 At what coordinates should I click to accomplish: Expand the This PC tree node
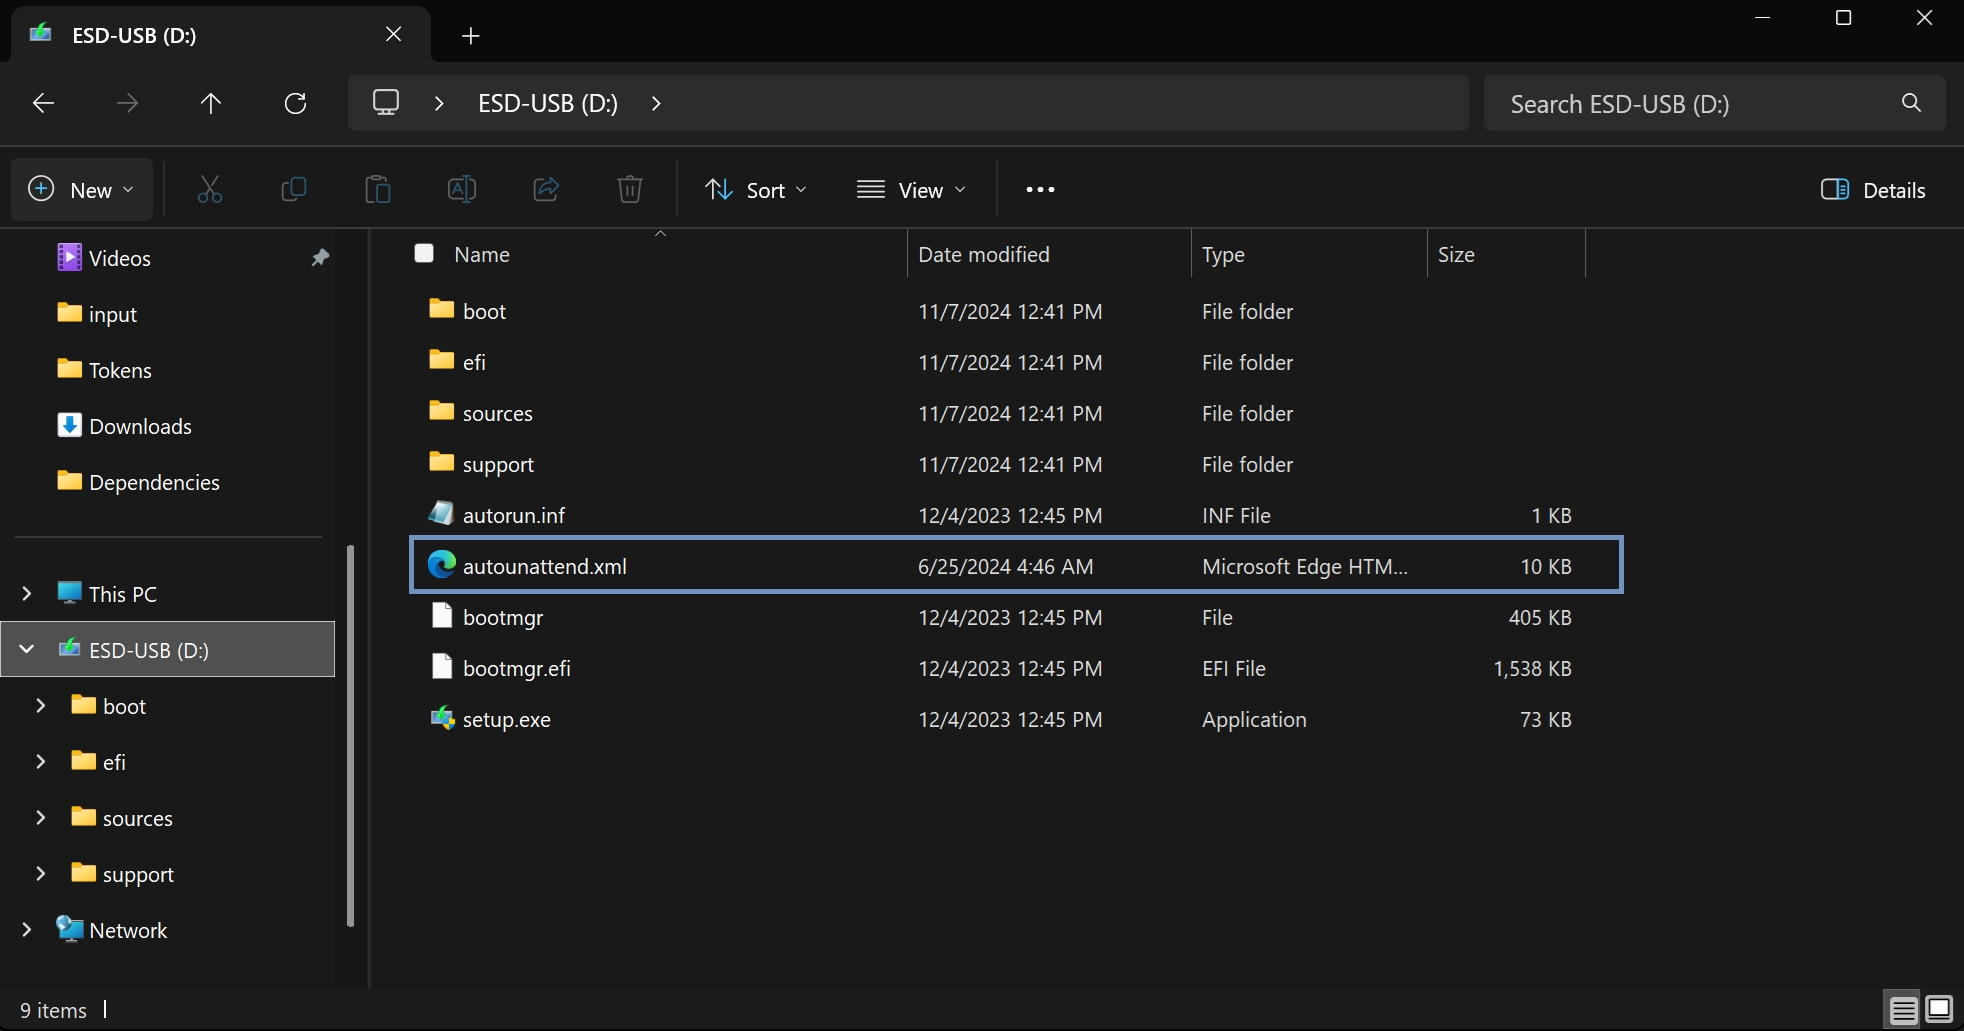[27, 594]
